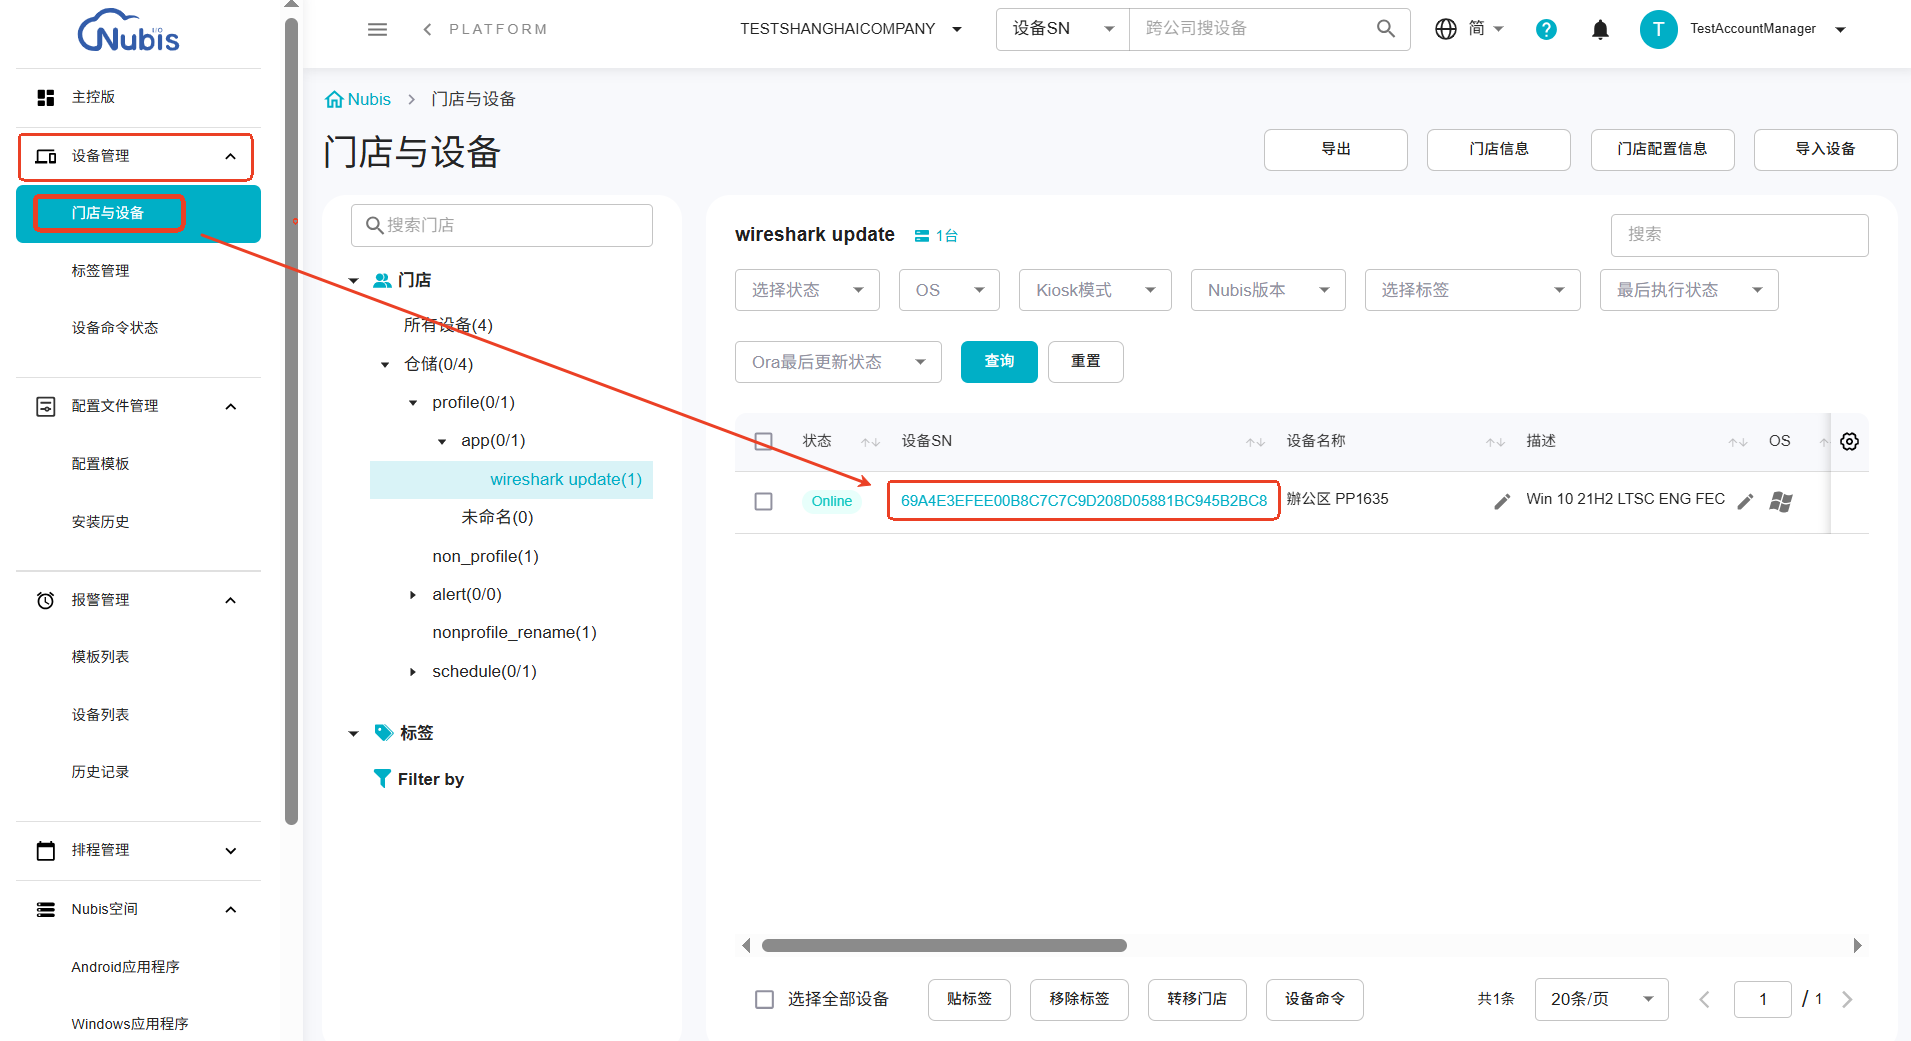Click the sidebar vertical scrollbar
Screen dimensions: 1911x1041
coord(291,420)
